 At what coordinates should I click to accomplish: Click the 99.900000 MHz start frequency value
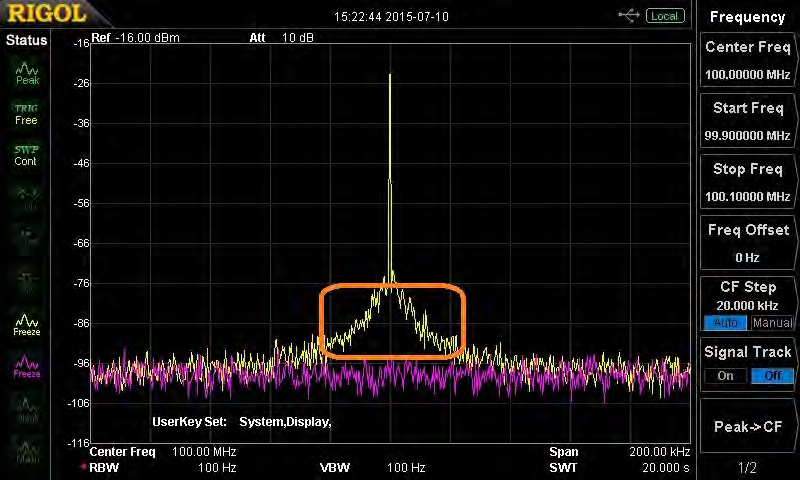coord(747,136)
